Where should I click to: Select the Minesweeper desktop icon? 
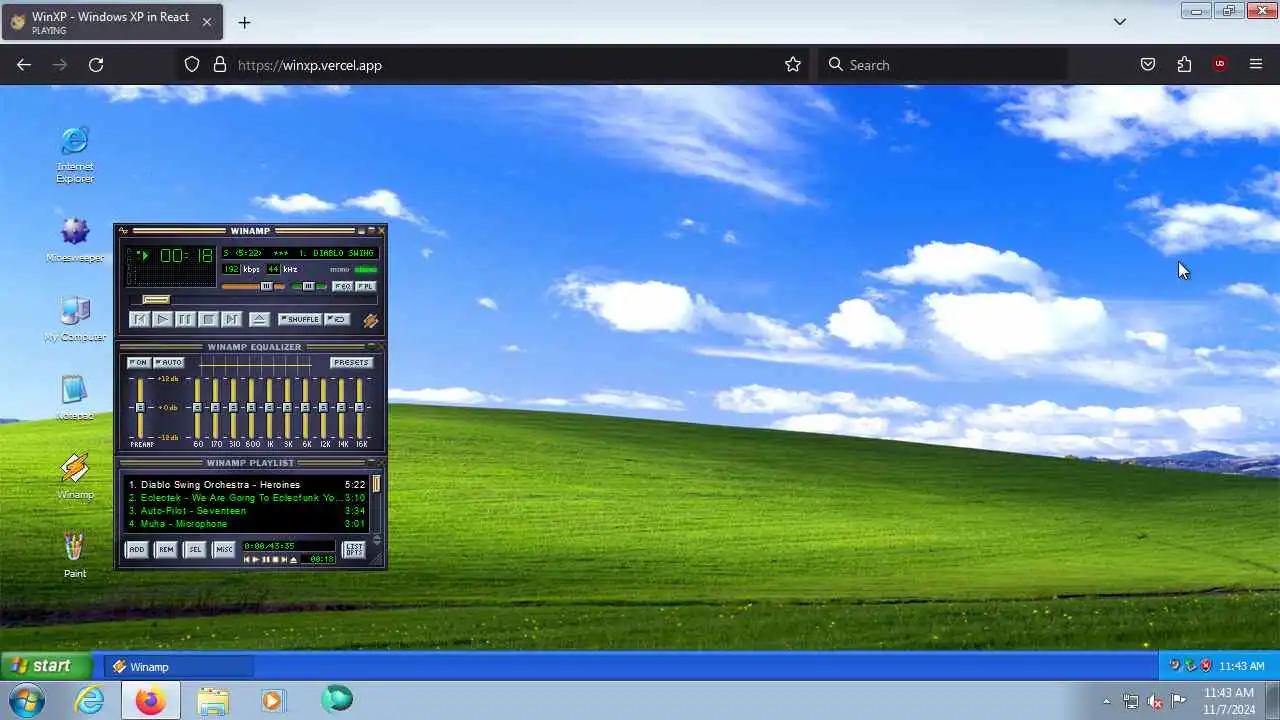pyautogui.click(x=75, y=240)
